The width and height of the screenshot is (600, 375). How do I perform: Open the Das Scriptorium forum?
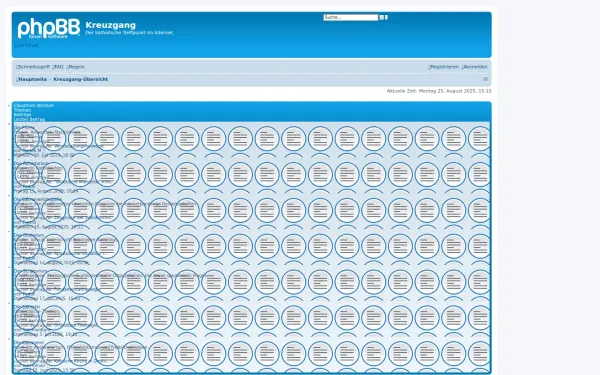pos(31,271)
